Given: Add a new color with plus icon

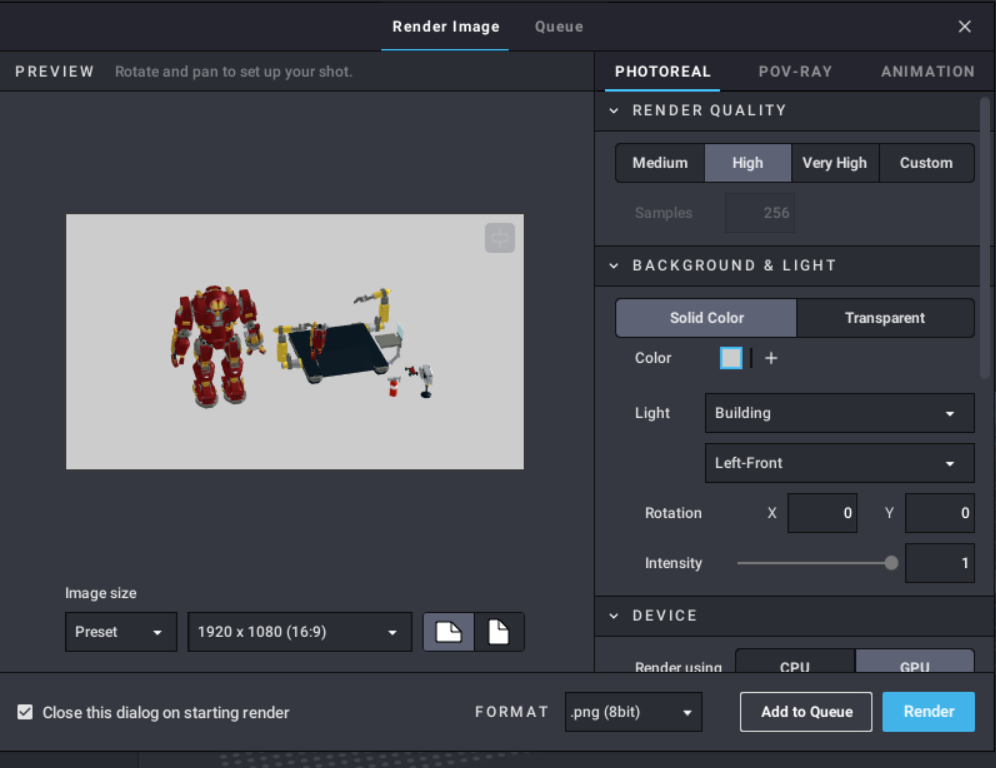Looking at the screenshot, I should pos(771,358).
